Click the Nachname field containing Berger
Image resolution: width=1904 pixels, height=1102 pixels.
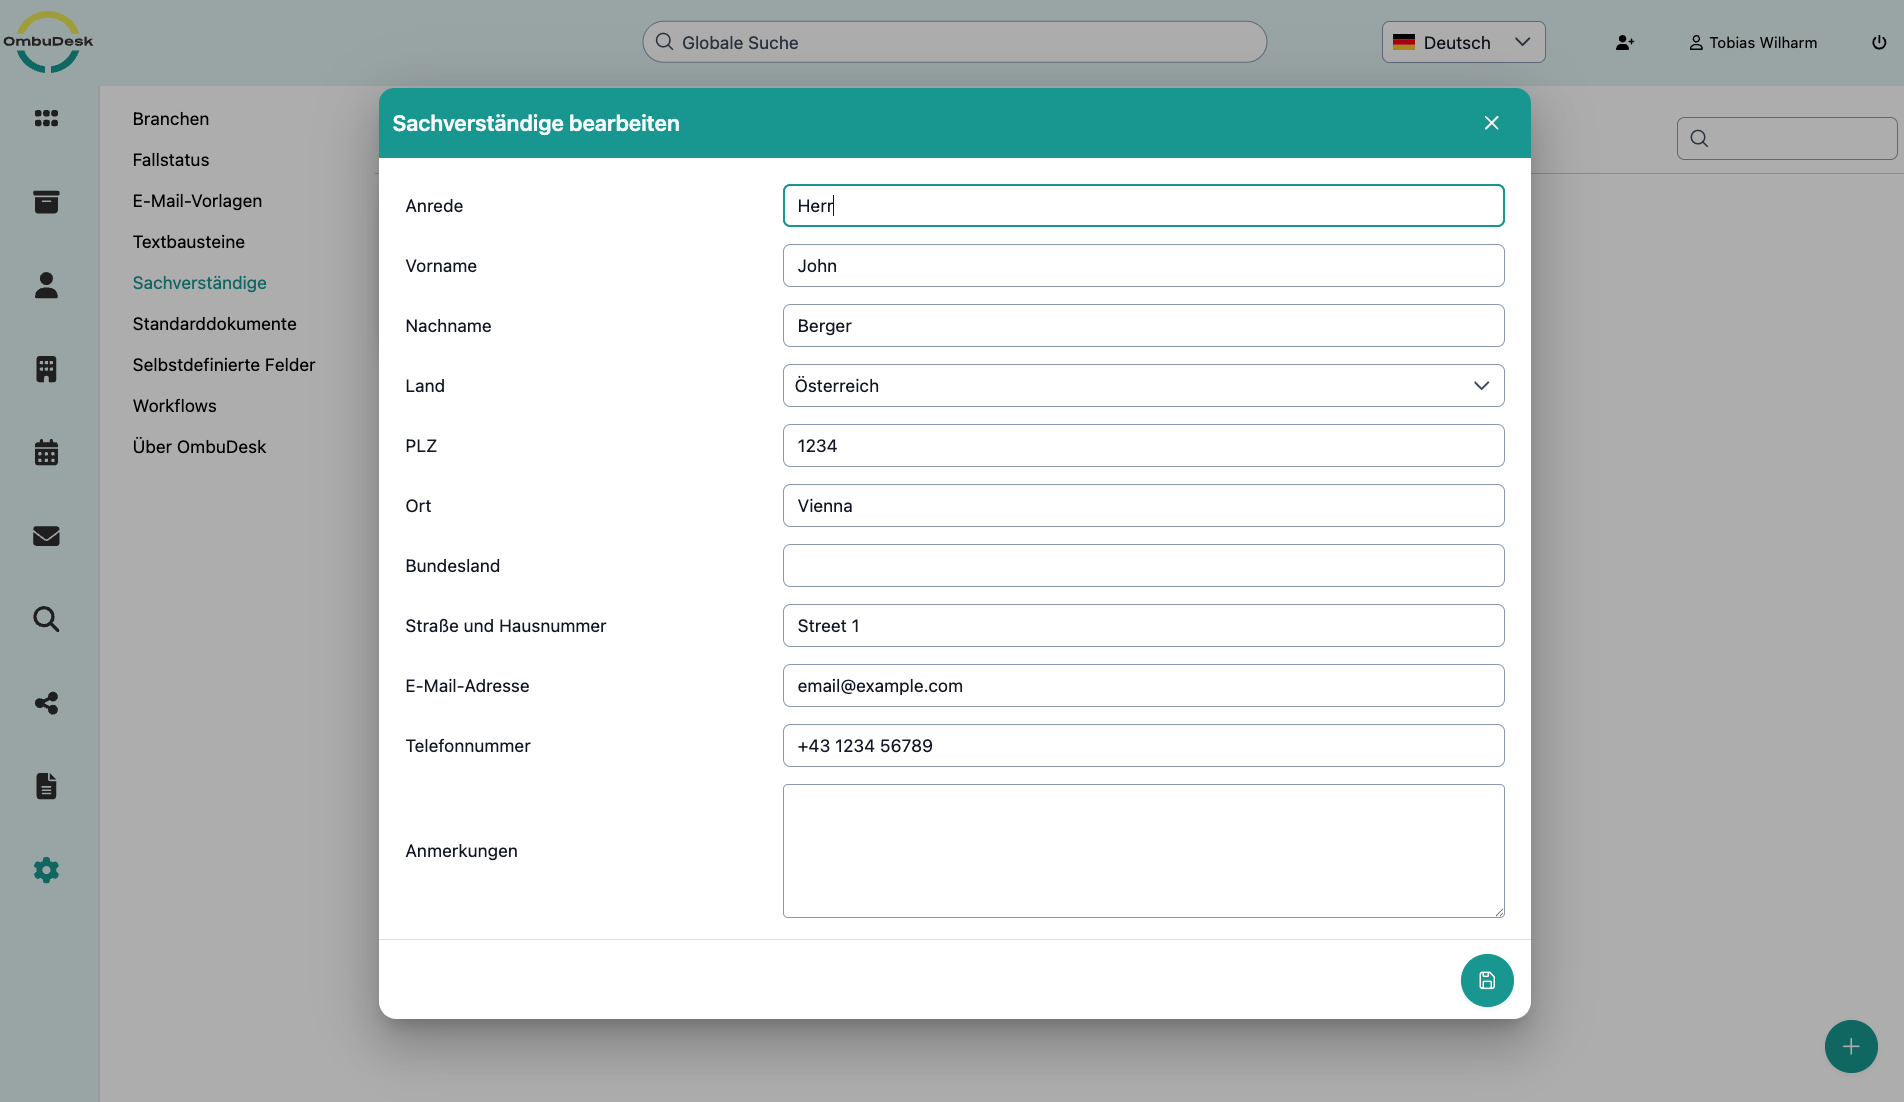(1144, 326)
